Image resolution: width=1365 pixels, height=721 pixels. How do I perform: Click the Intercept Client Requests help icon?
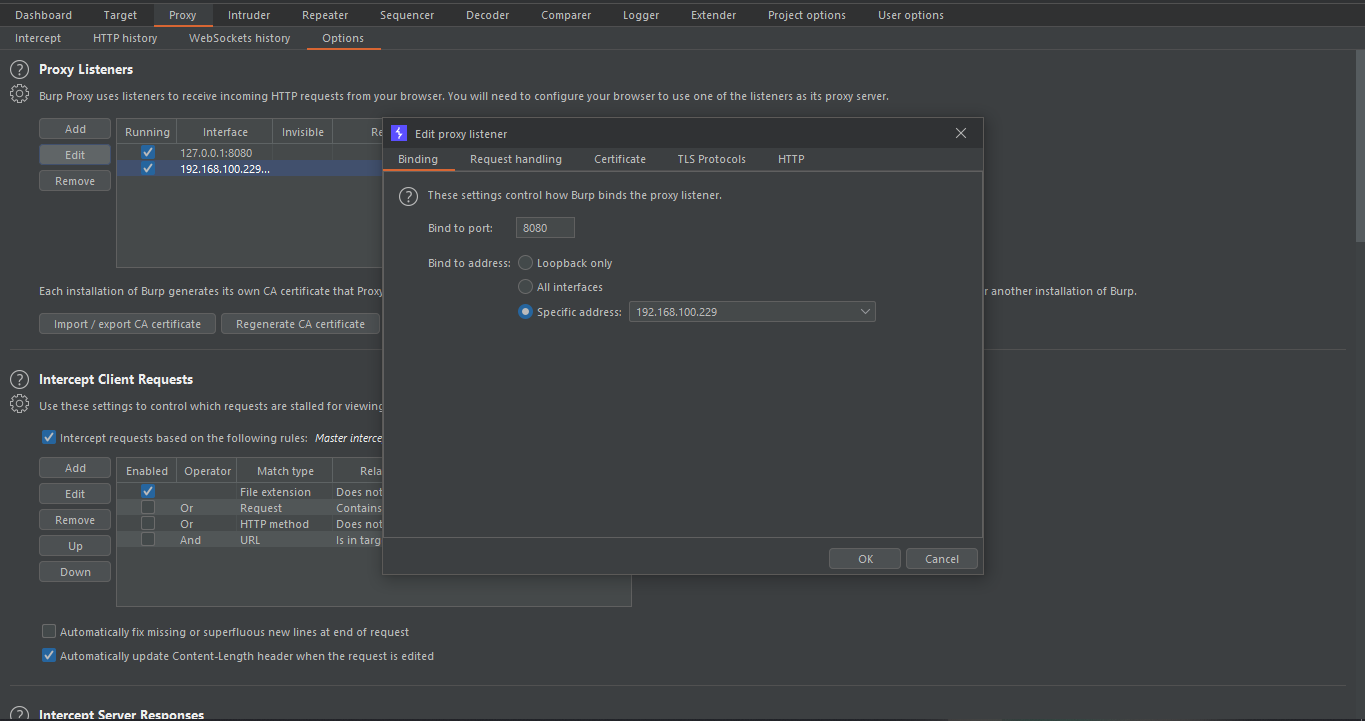pos(19,380)
